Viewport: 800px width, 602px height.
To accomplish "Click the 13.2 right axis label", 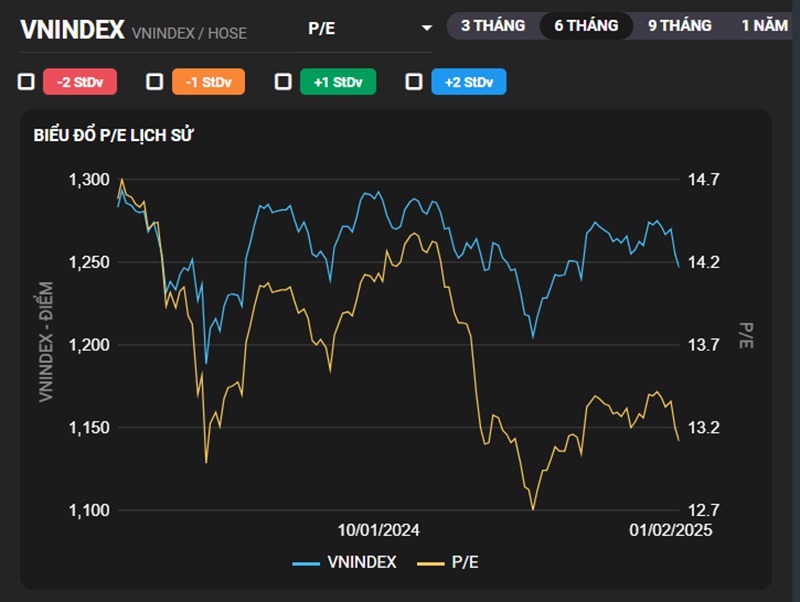I will [704, 428].
